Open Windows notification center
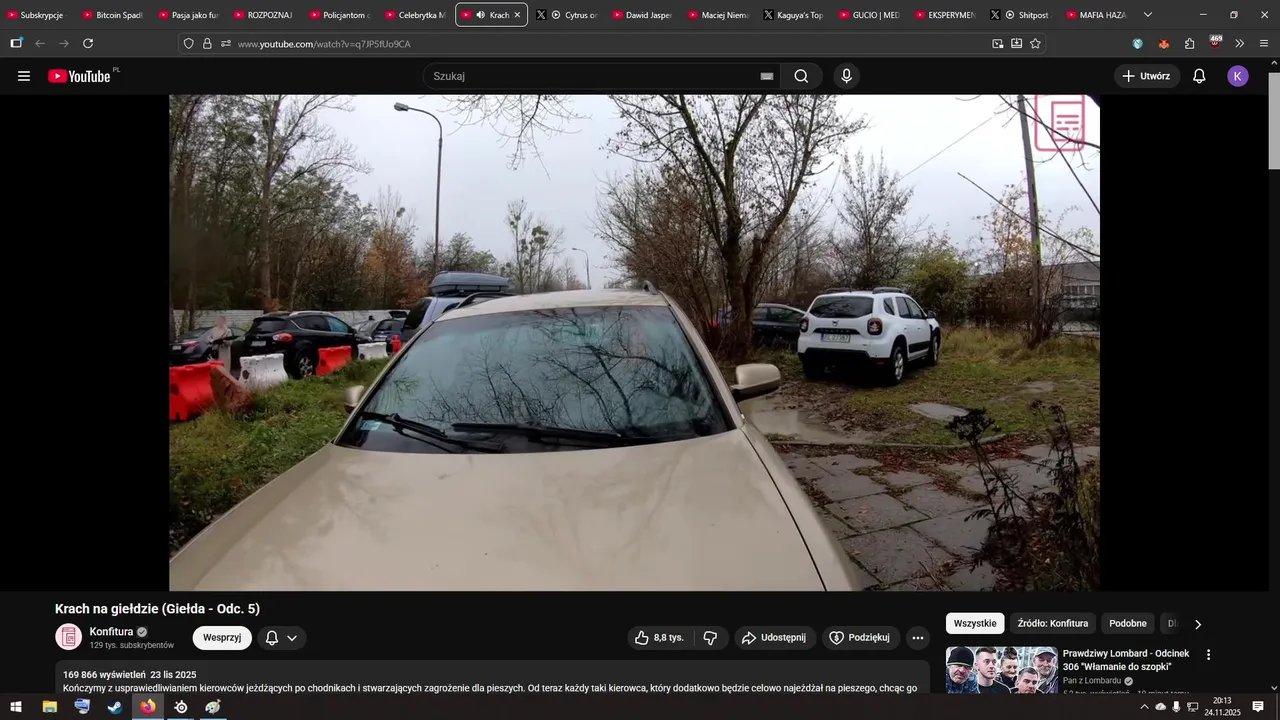 (x=1258, y=707)
